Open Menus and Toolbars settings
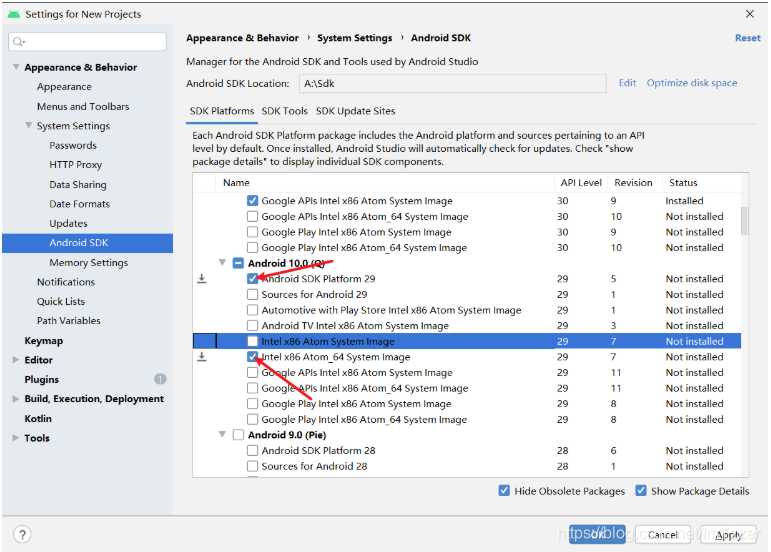Viewport: 771px width, 552px height. point(83,106)
